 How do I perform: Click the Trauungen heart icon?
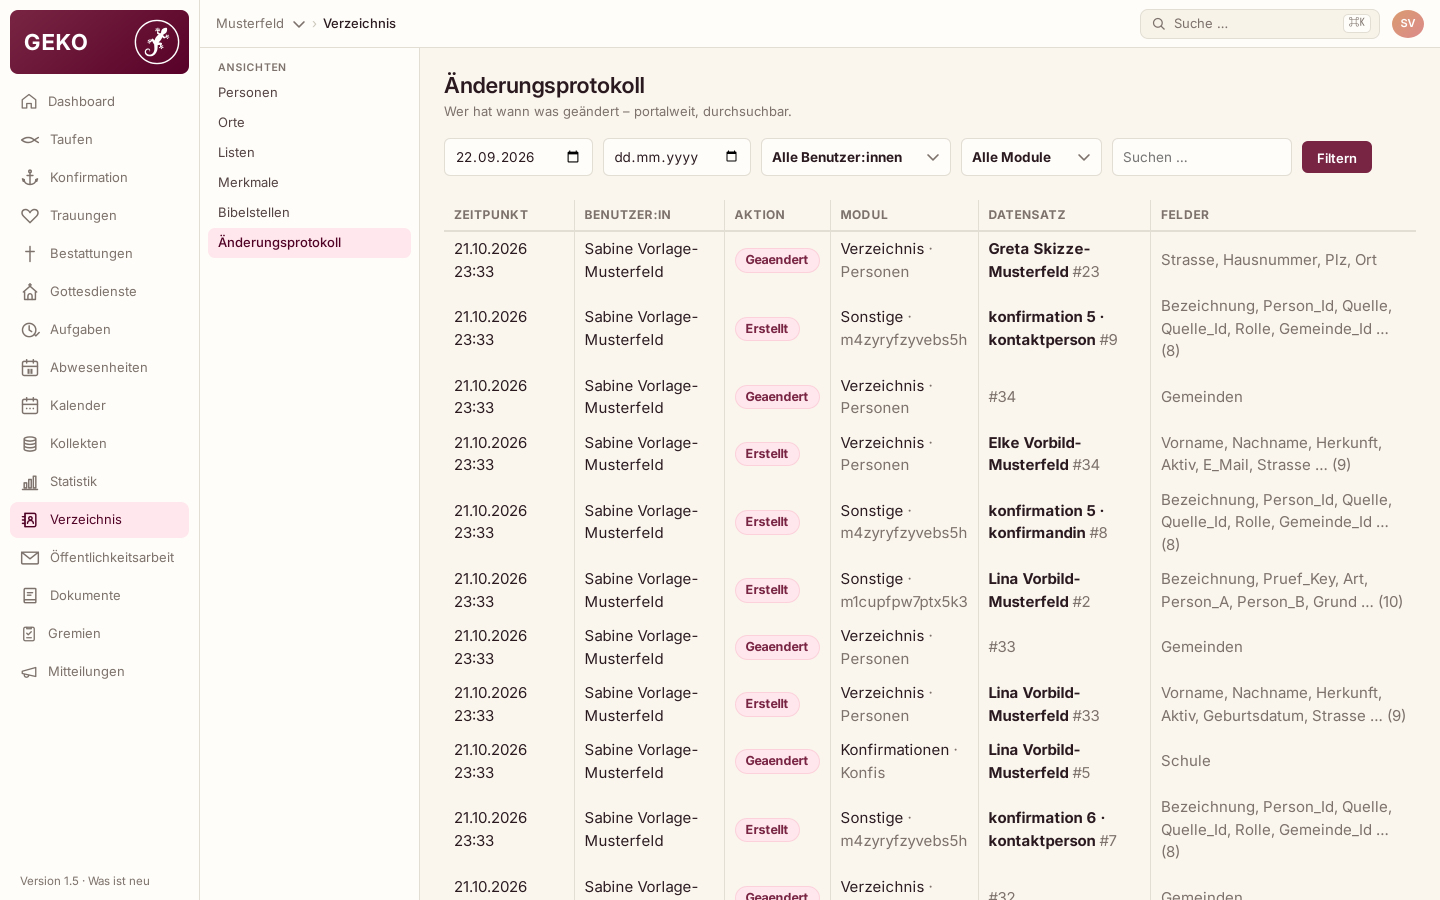point(30,215)
